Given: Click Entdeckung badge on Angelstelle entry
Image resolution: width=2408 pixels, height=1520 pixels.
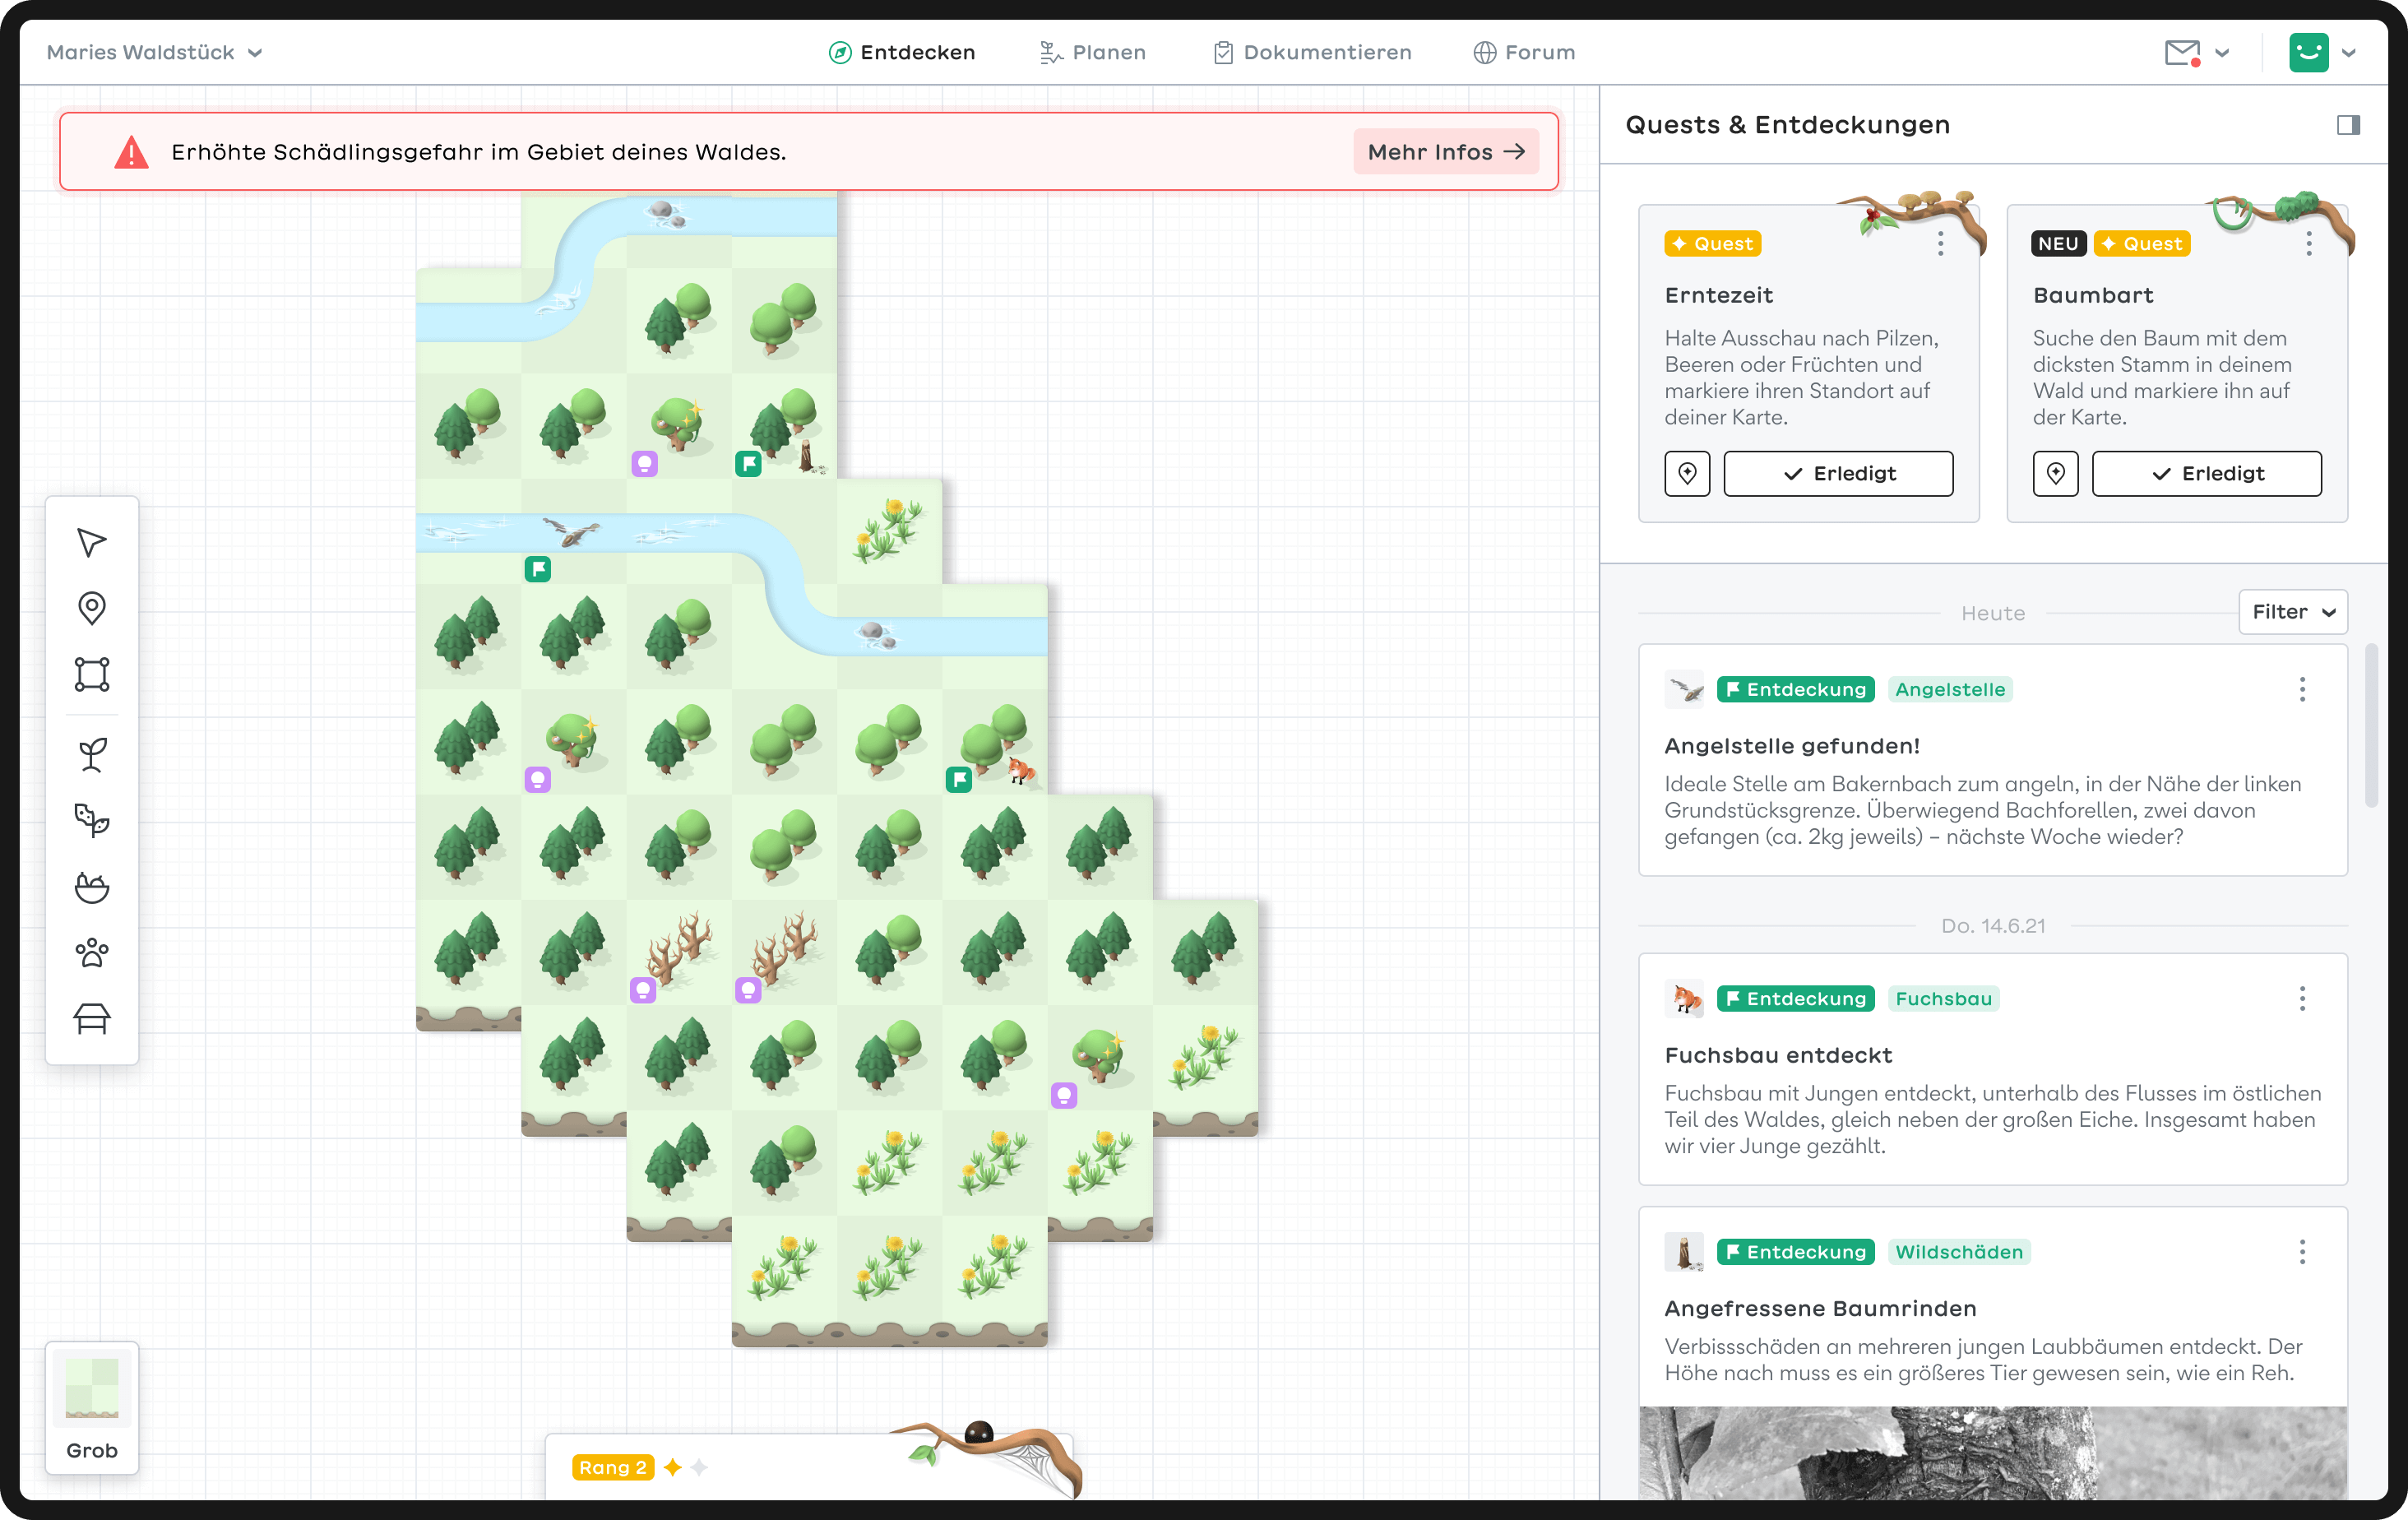Looking at the screenshot, I should pyautogui.click(x=1795, y=689).
